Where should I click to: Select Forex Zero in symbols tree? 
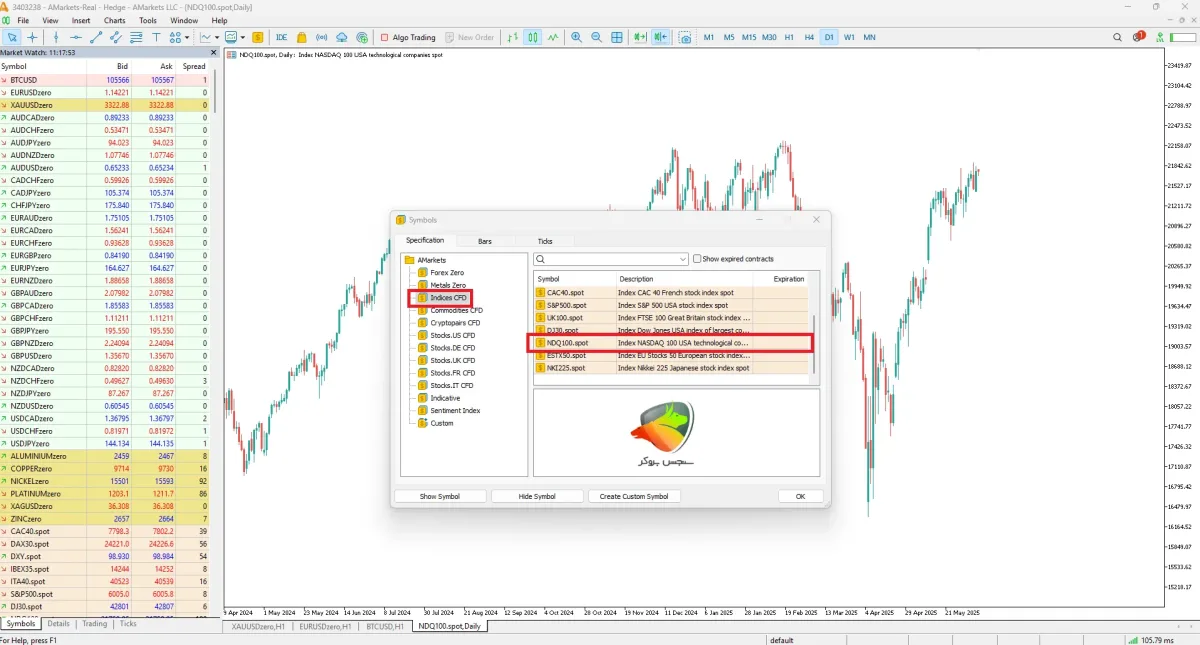click(446, 272)
